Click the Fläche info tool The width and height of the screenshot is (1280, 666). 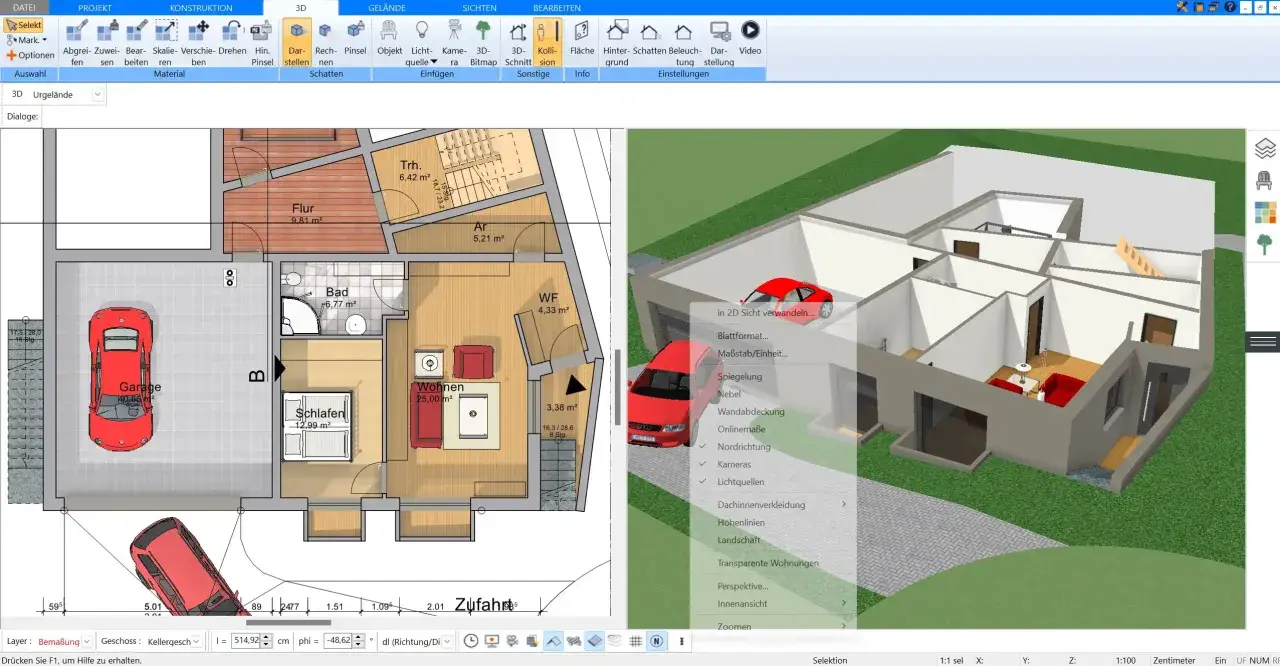pyautogui.click(x=582, y=37)
